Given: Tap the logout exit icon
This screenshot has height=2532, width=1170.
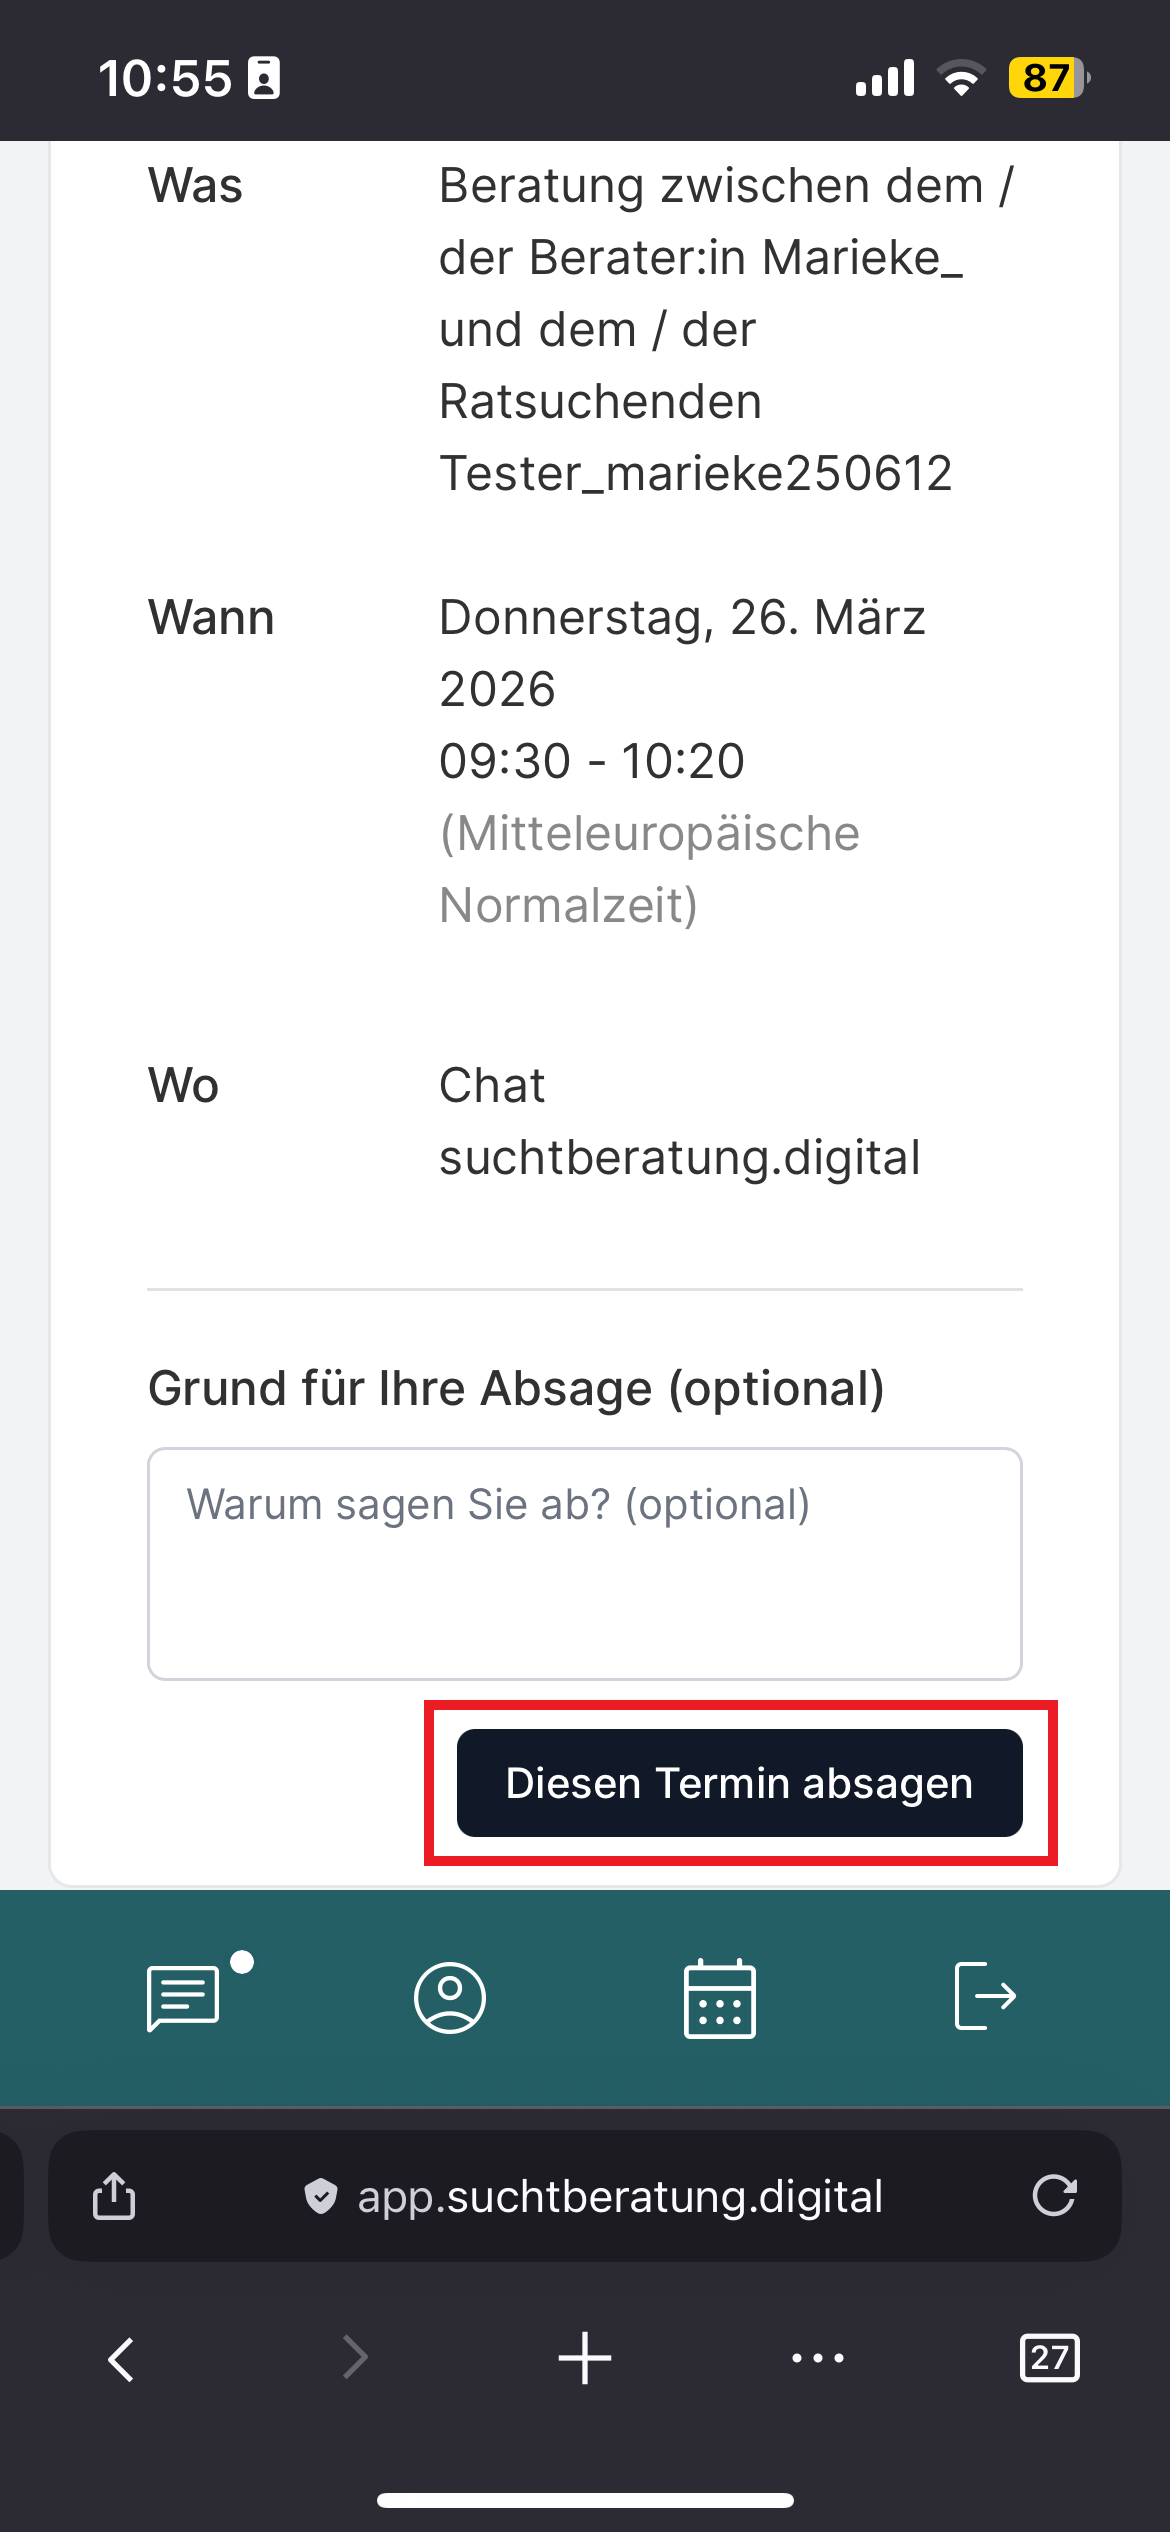Looking at the screenshot, I should [985, 1996].
